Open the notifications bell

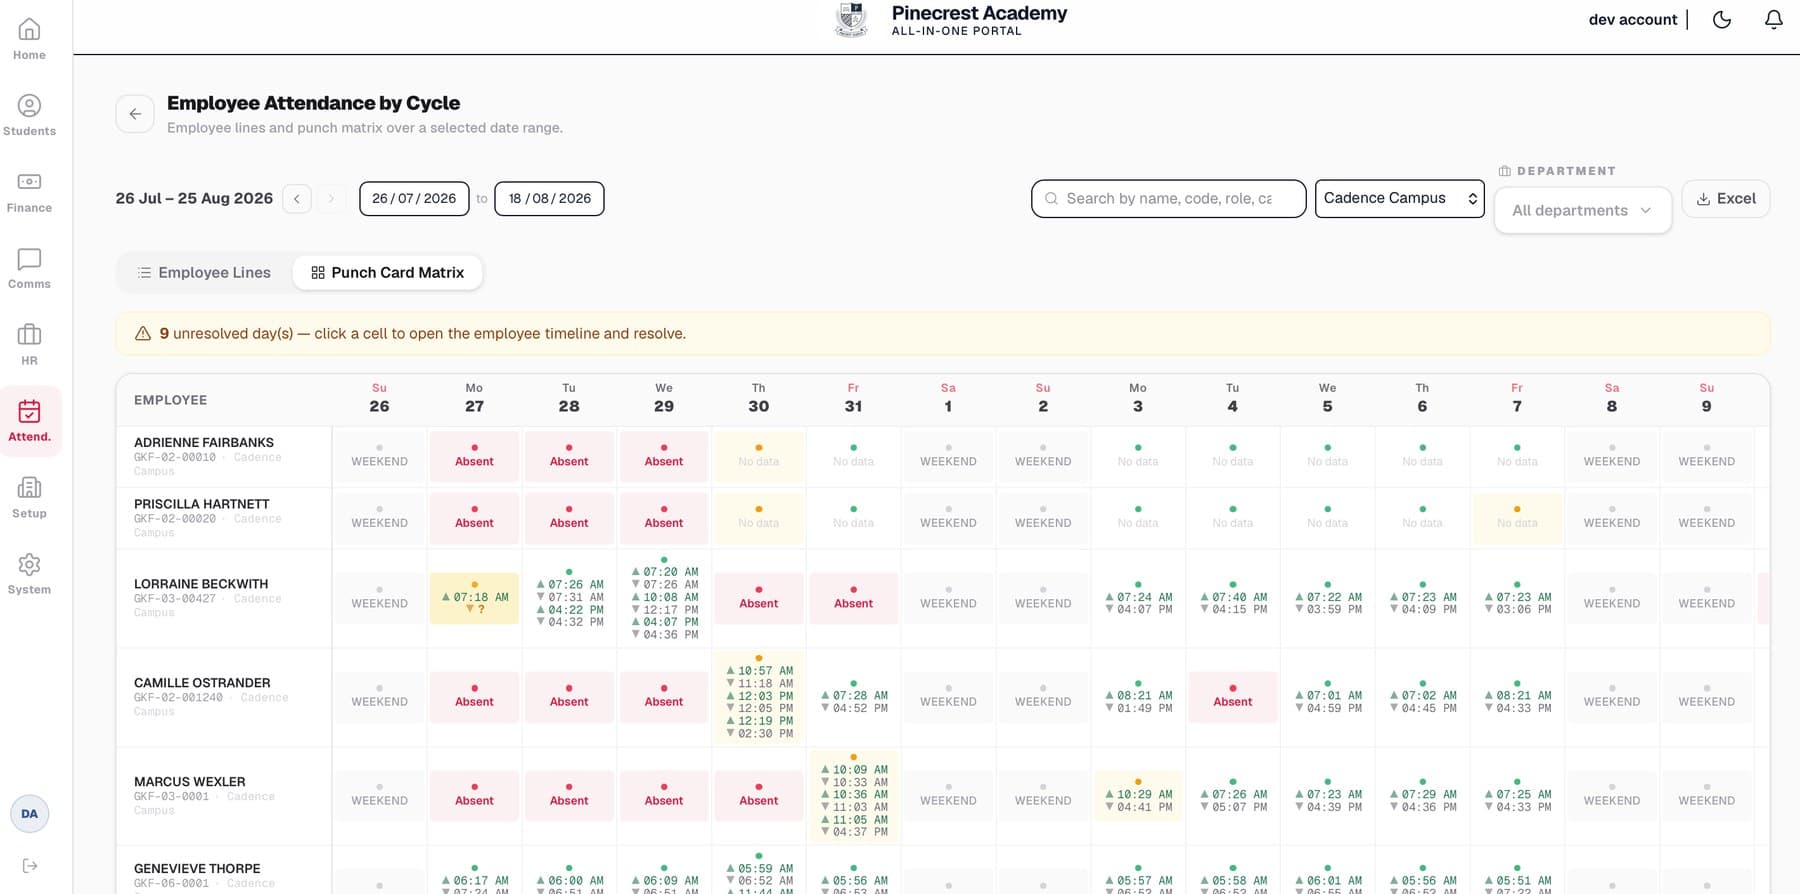click(1774, 19)
